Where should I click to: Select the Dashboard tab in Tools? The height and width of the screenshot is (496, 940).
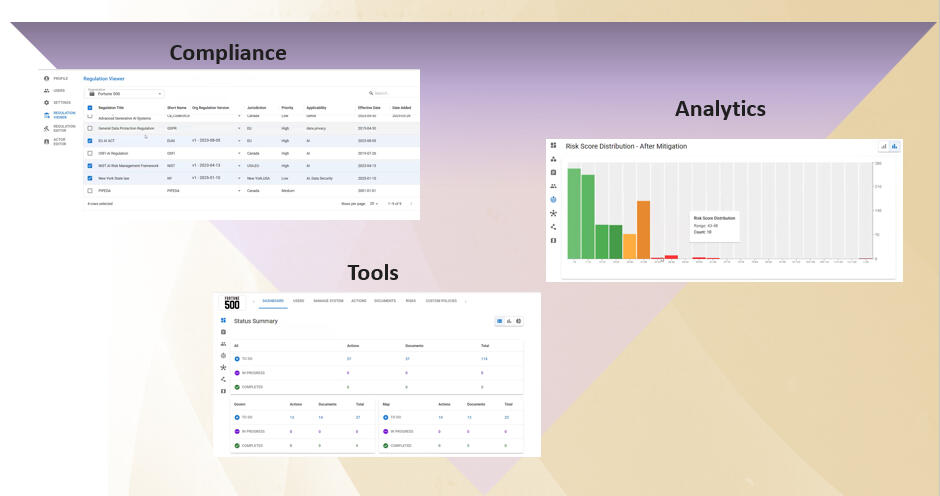[x=273, y=301]
